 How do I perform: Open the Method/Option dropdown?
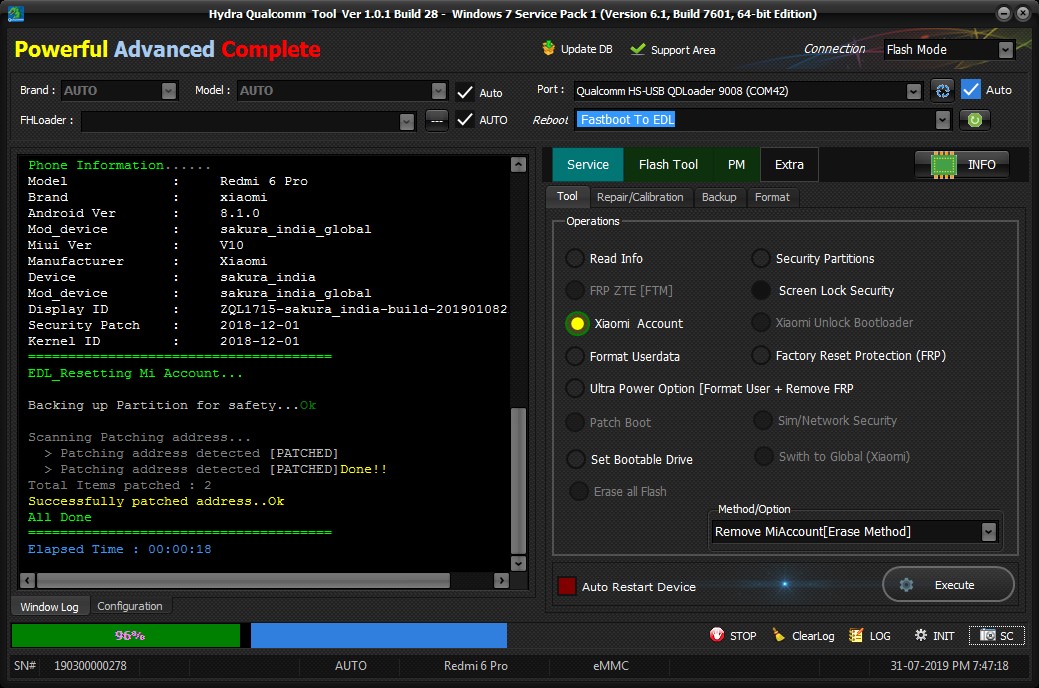[989, 532]
